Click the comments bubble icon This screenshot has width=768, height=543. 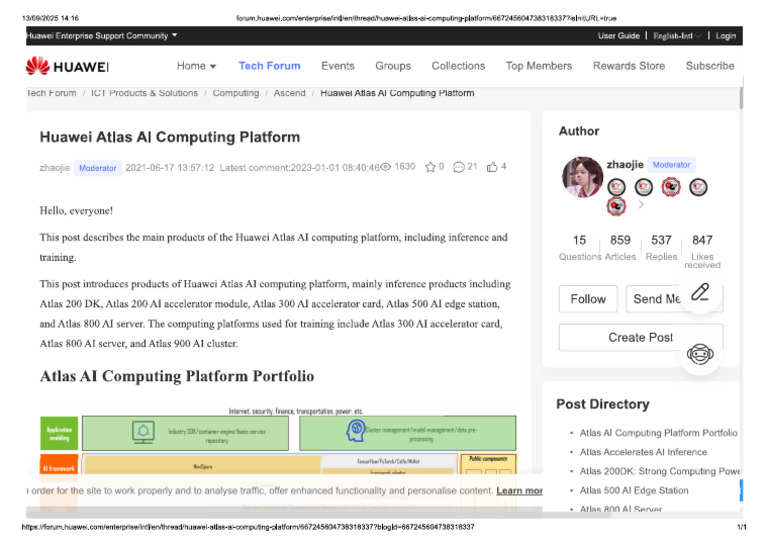pyautogui.click(x=458, y=167)
